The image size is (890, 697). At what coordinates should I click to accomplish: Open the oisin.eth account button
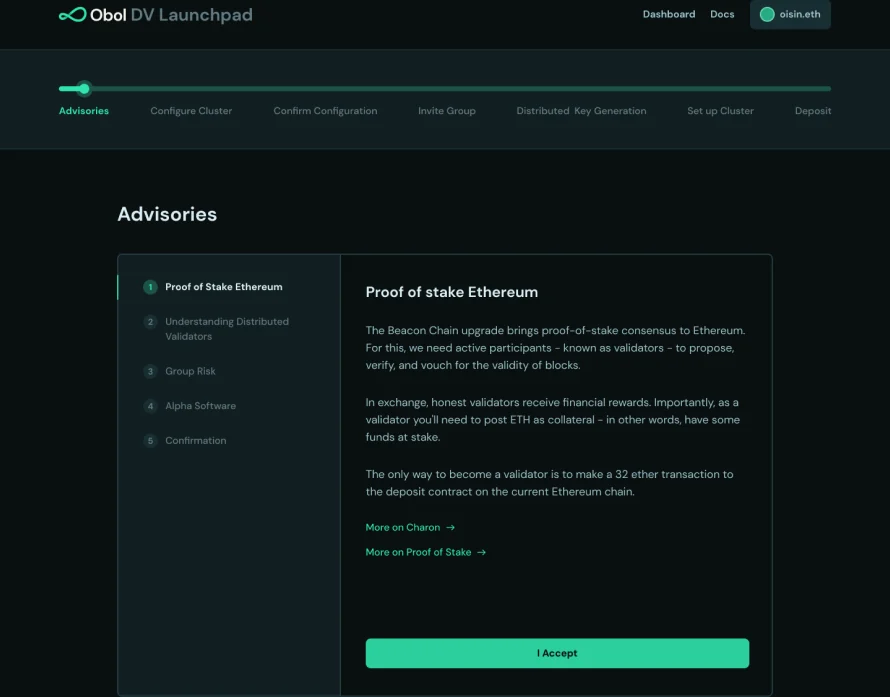(x=790, y=15)
